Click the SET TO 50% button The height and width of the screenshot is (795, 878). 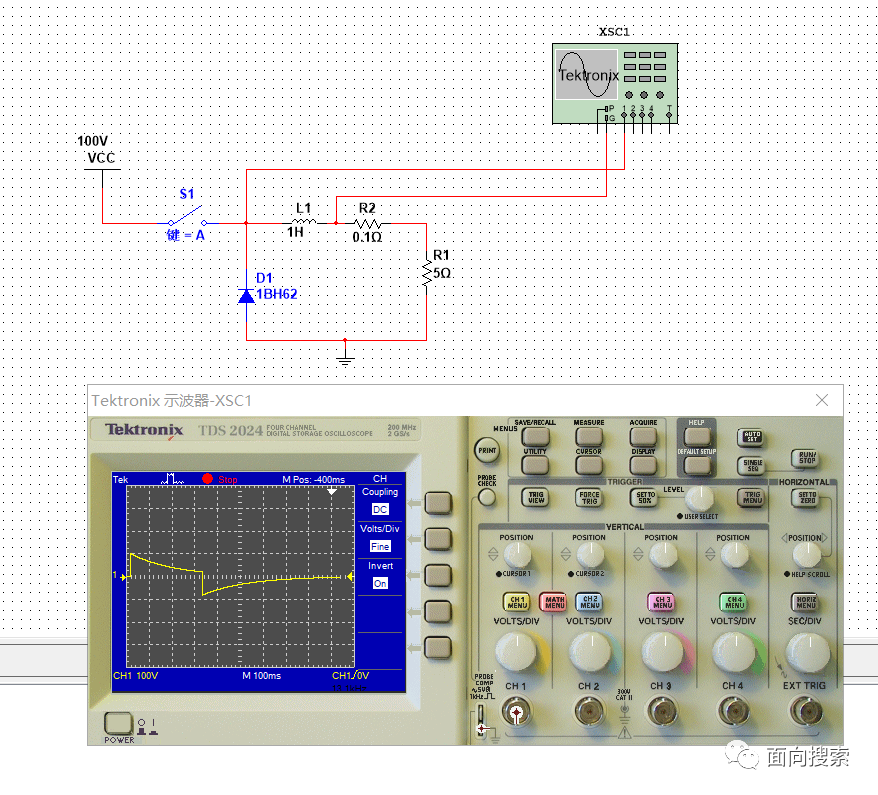click(645, 497)
